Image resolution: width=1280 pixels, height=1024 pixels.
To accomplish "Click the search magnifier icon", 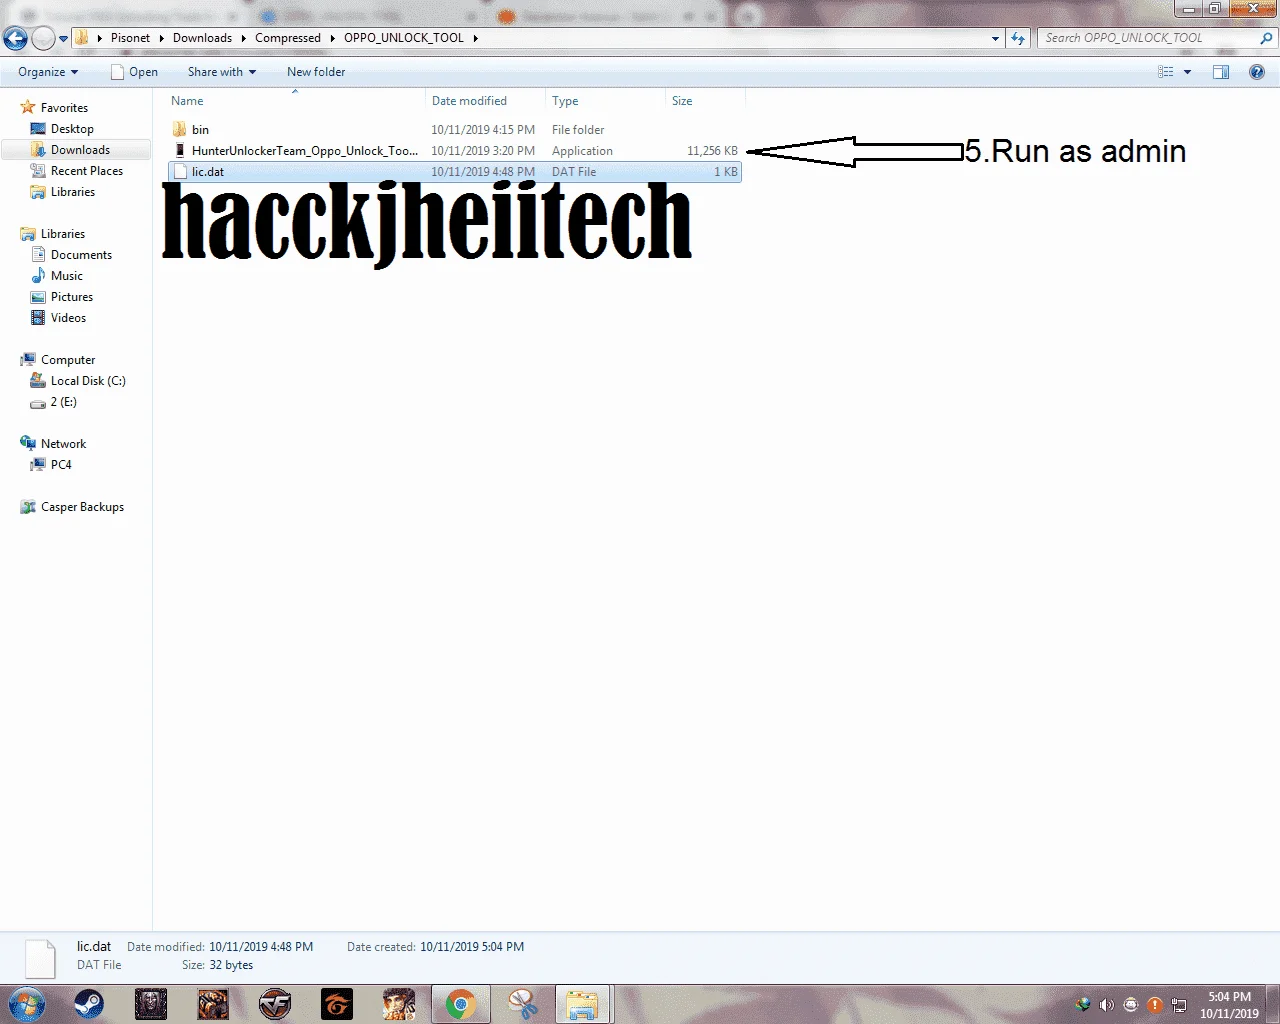I will point(1267,38).
